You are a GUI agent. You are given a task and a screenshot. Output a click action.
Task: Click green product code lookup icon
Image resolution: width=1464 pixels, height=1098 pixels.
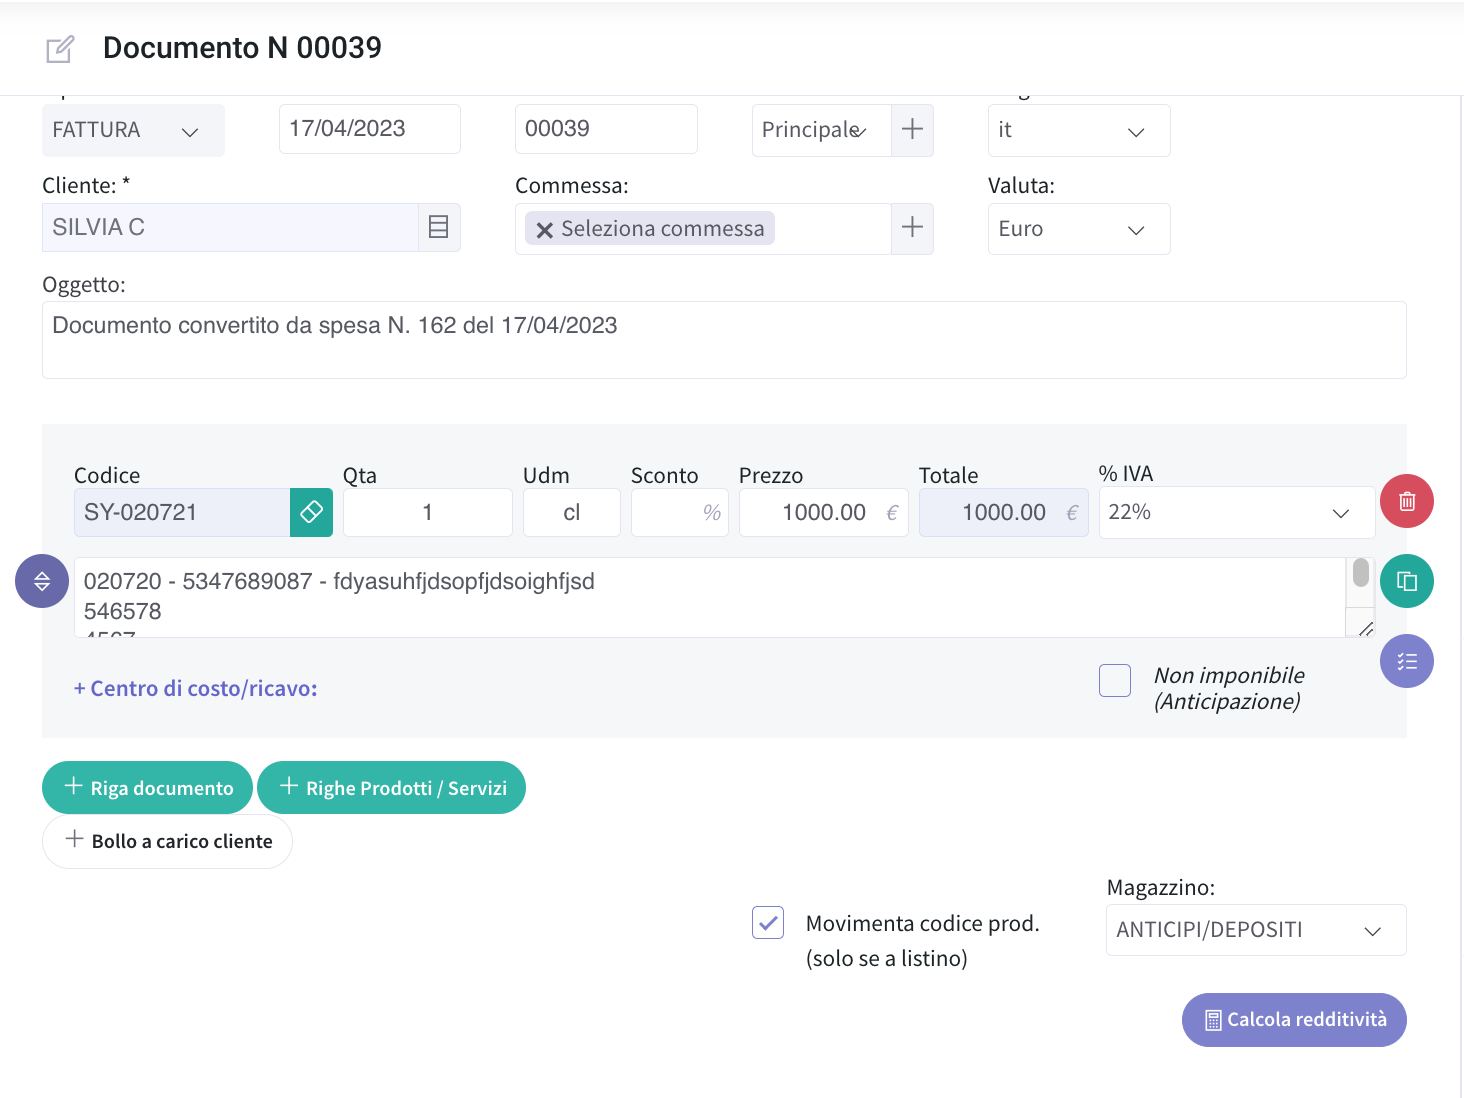coord(311,512)
